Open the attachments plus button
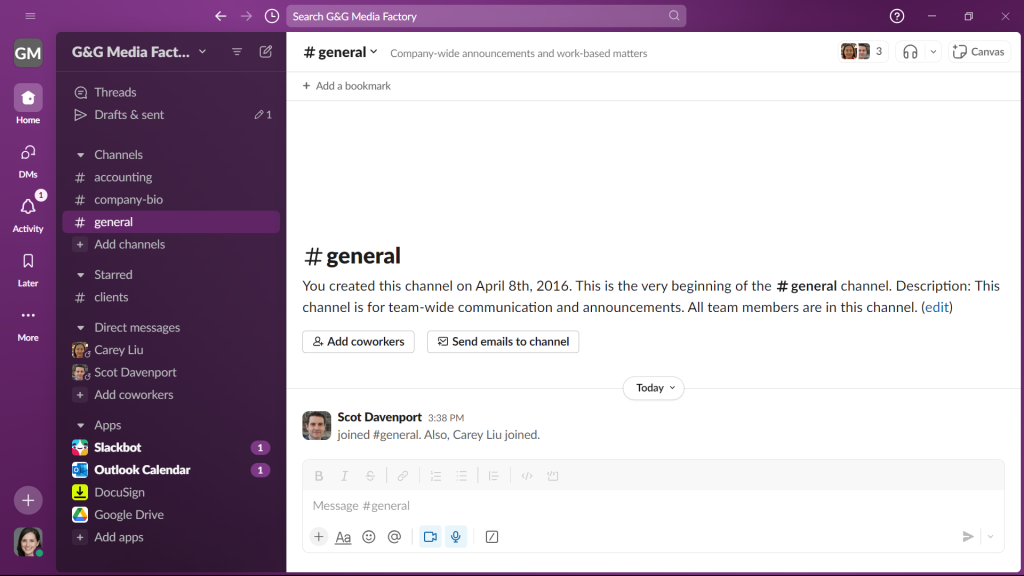The height and width of the screenshot is (576, 1024). (x=318, y=537)
